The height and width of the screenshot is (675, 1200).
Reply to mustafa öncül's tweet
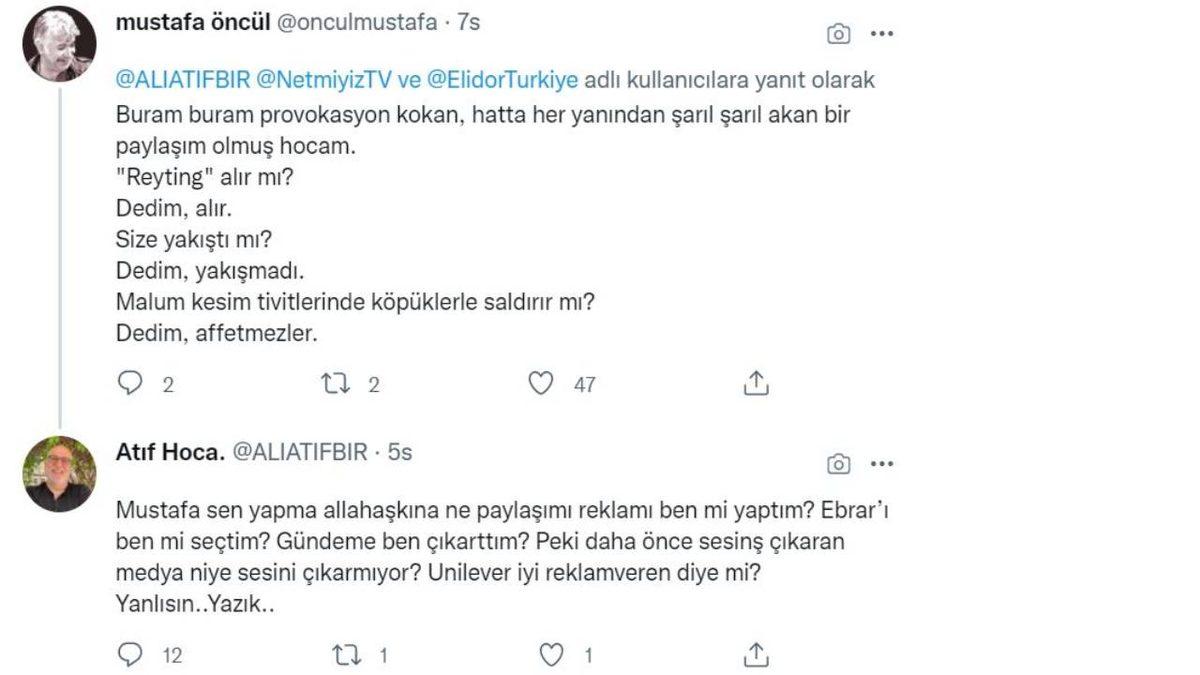click(x=131, y=383)
